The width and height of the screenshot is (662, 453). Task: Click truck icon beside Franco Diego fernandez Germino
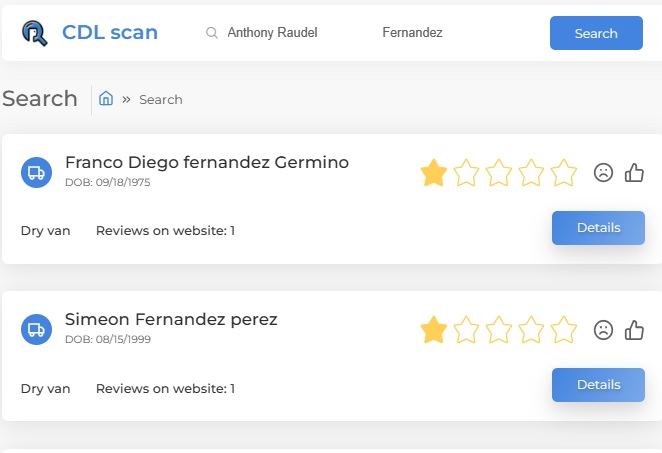pos(36,172)
